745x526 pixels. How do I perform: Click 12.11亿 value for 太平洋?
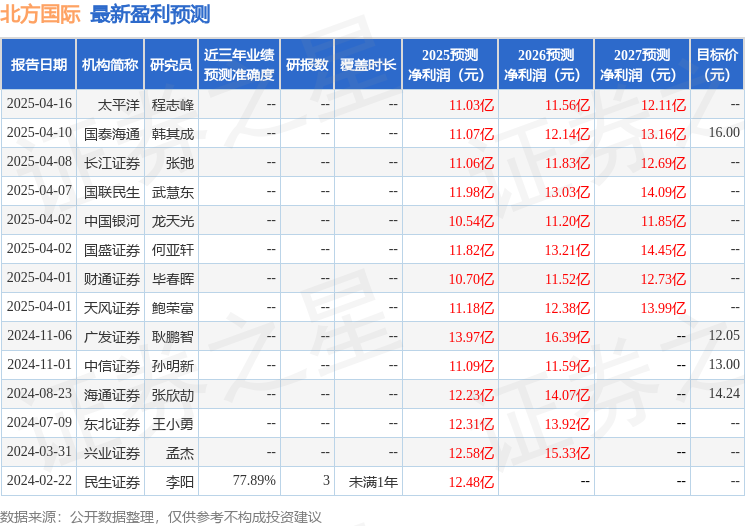click(664, 105)
